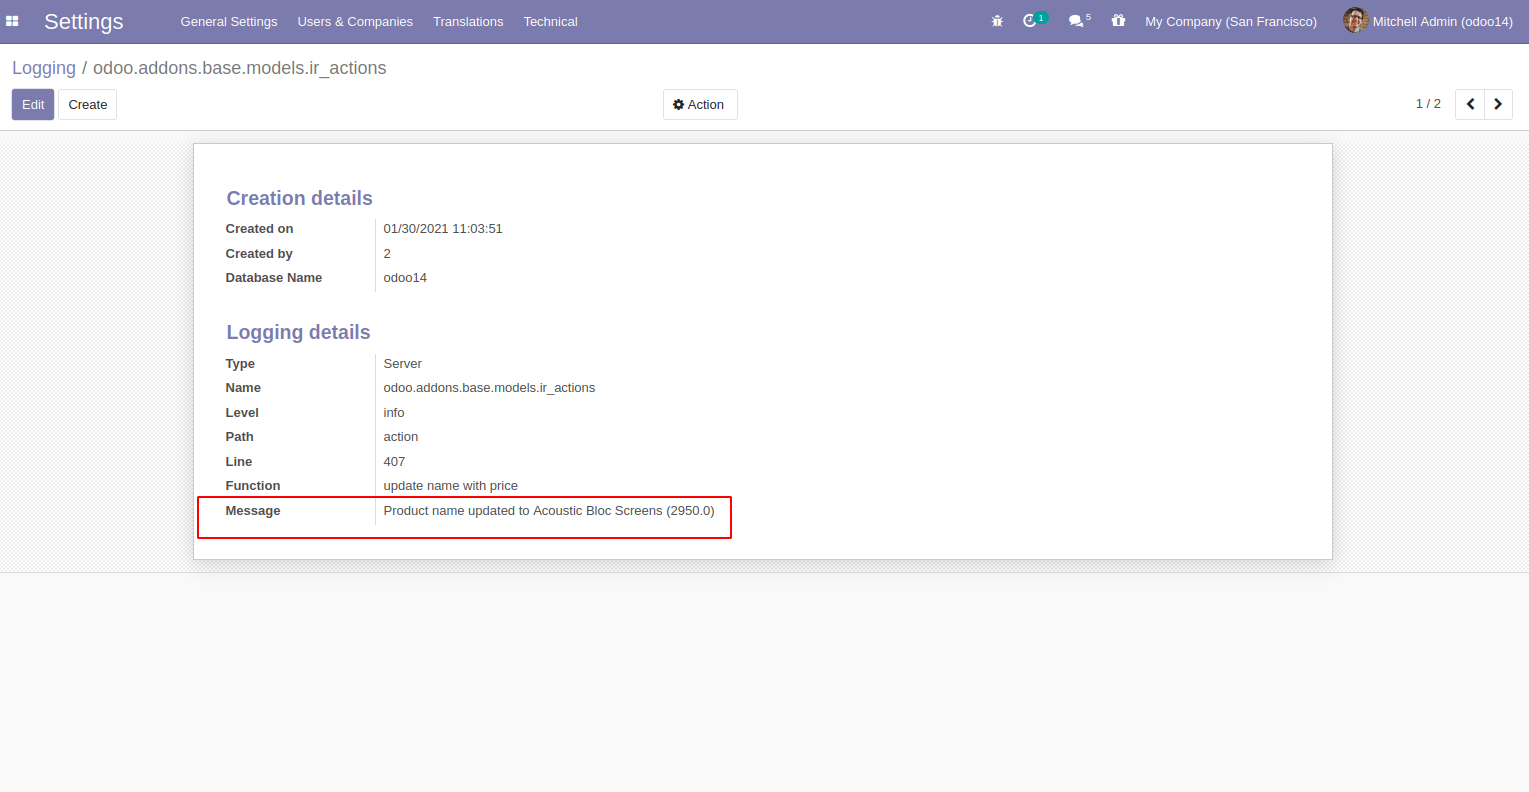This screenshot has width=1529, height=792.
Task: Click the gift box icon
Action: pyautogui.click(x=1118, y=21)
